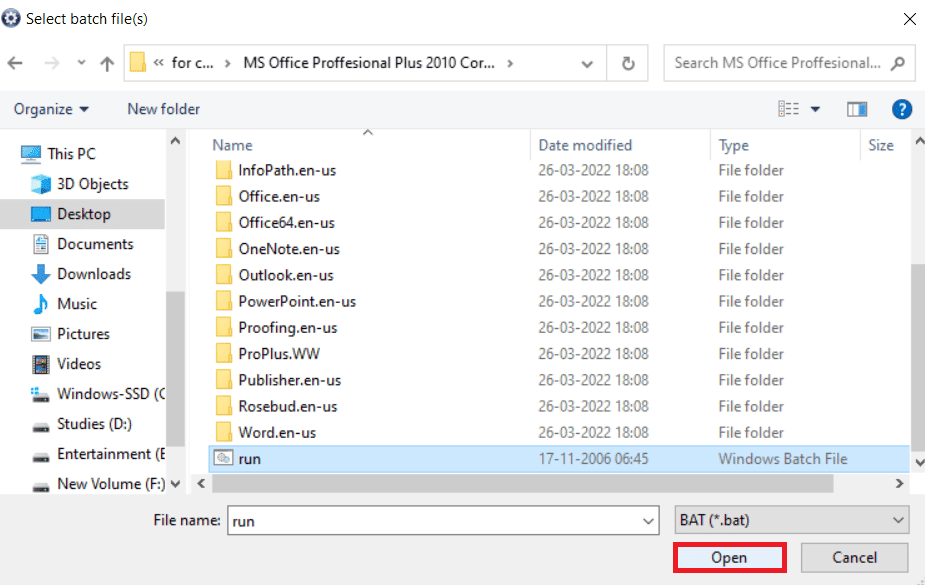Navigate back using the back arrow
Image resolution: width=925 pixels, height=585 pixels.
click(16, 62)
